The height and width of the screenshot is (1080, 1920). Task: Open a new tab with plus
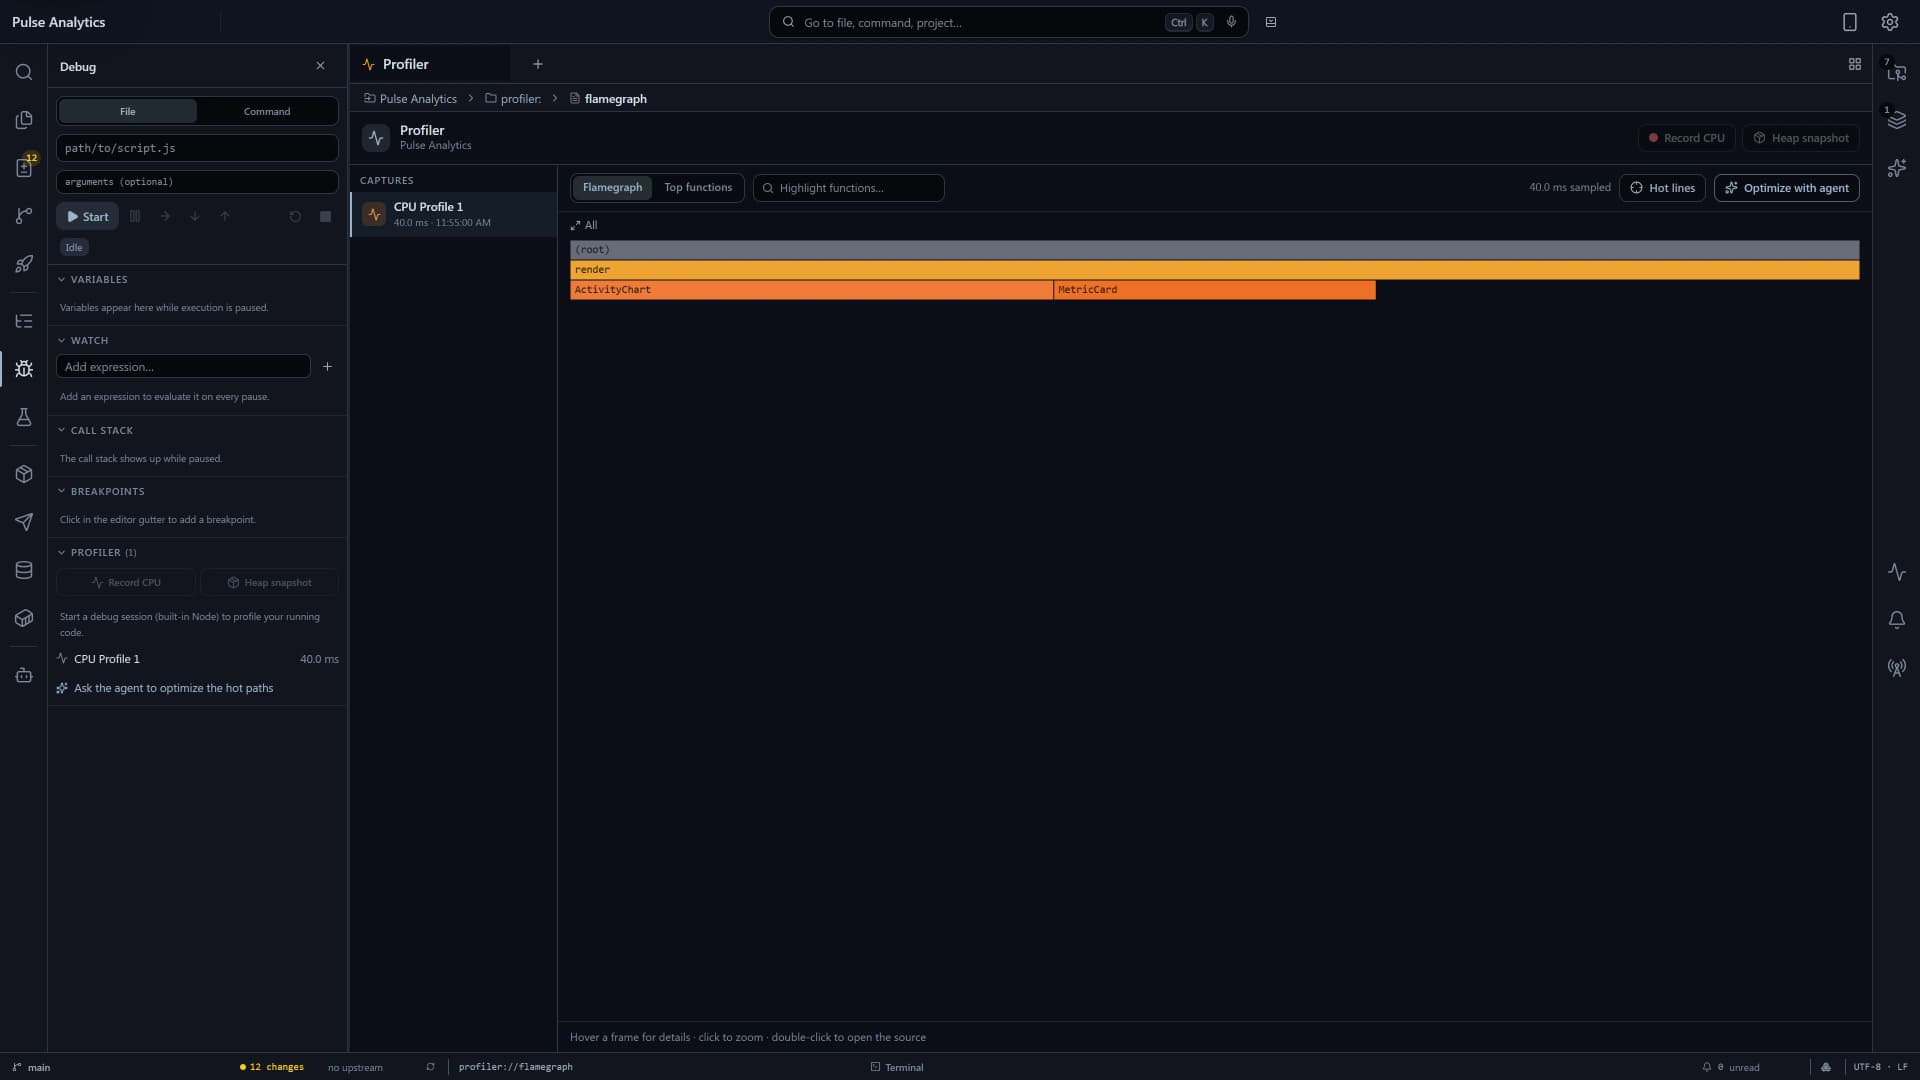tap(538, 64)
